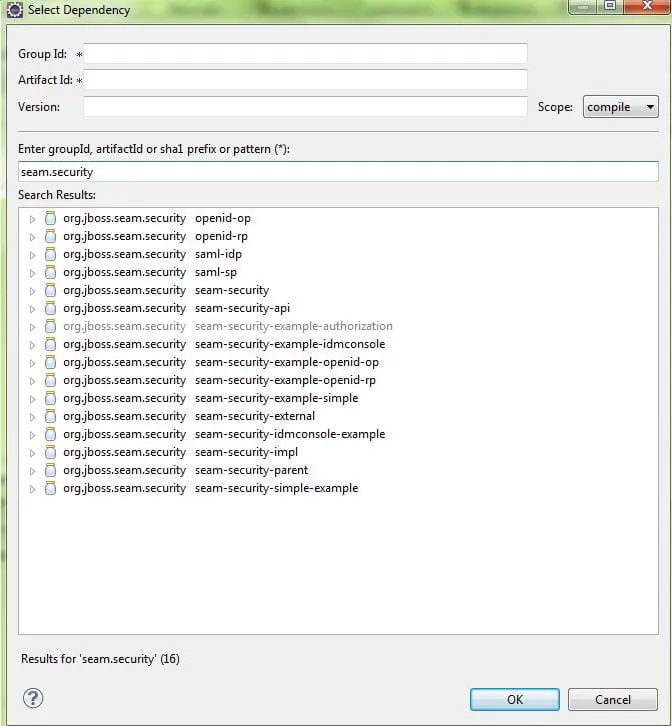Select artifact name seam-security-idmconsole-example

pos(290,434)
